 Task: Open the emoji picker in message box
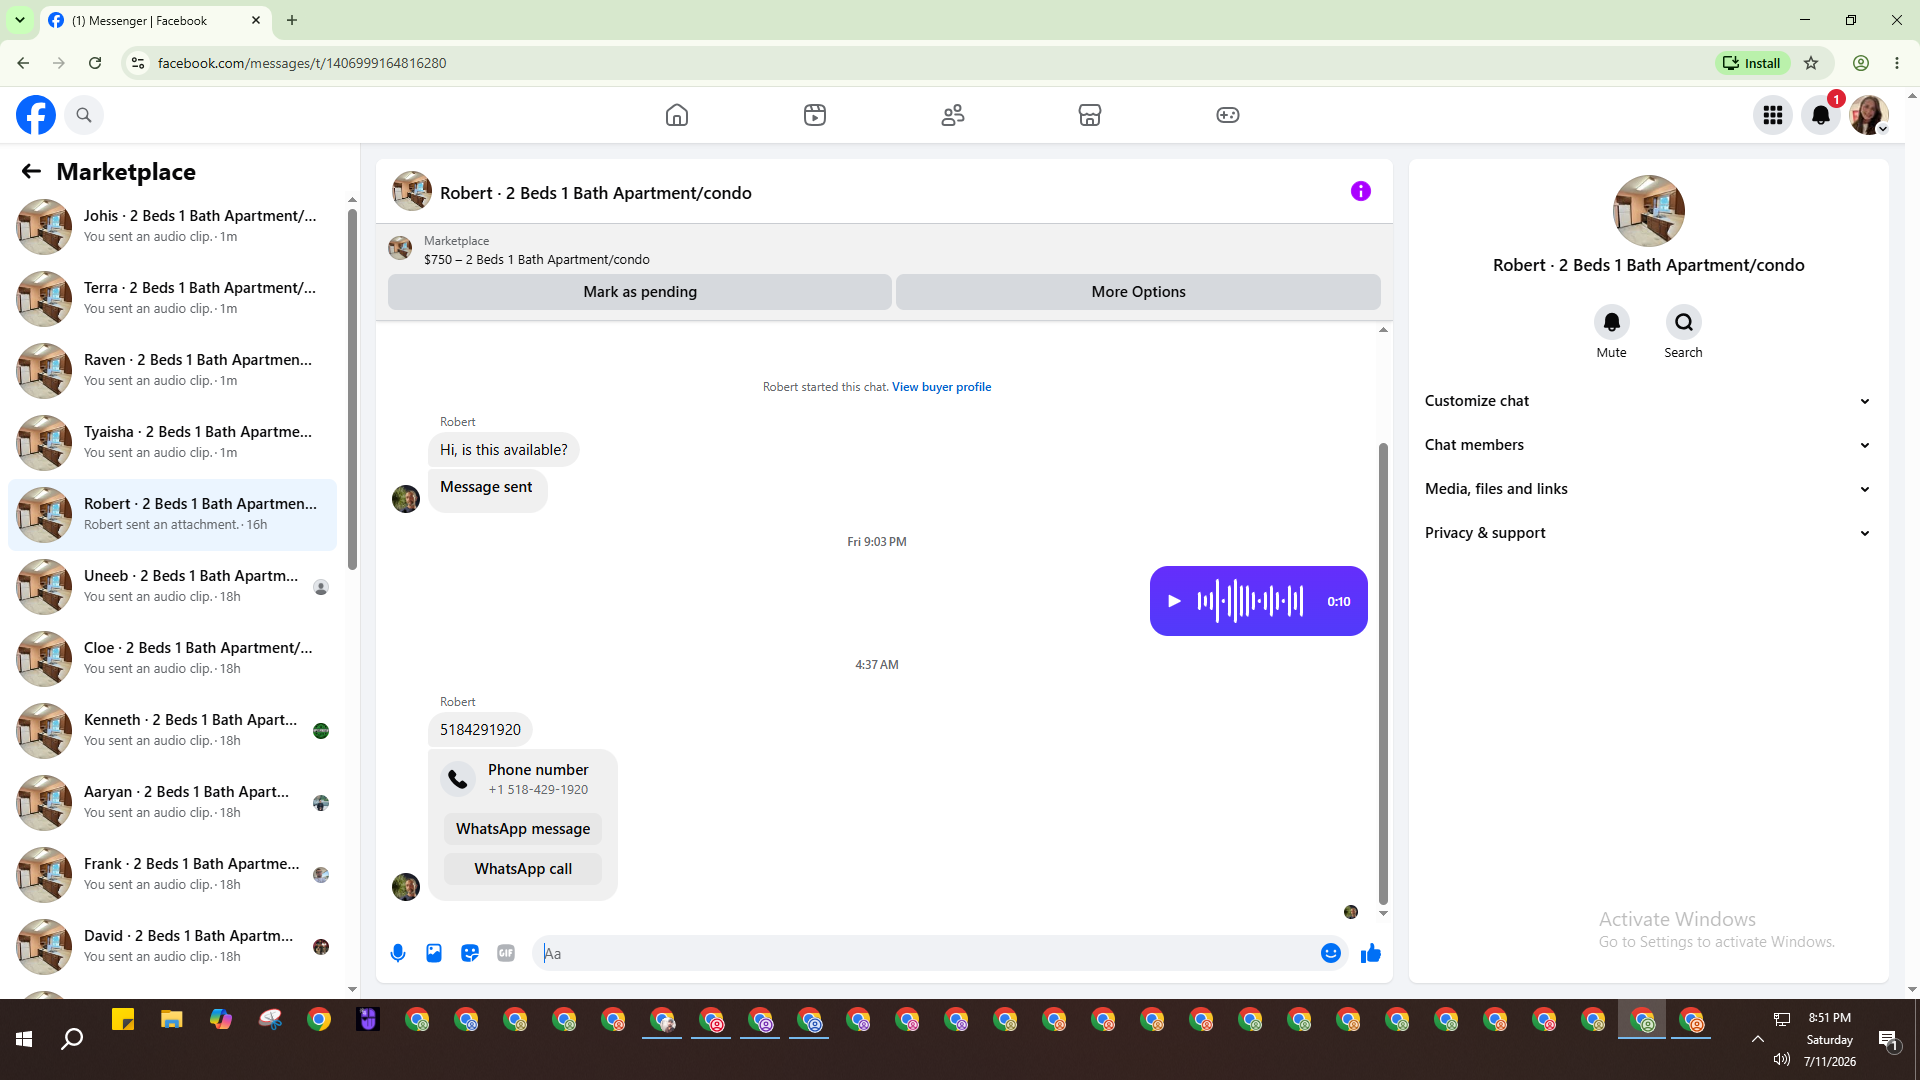1331,953
